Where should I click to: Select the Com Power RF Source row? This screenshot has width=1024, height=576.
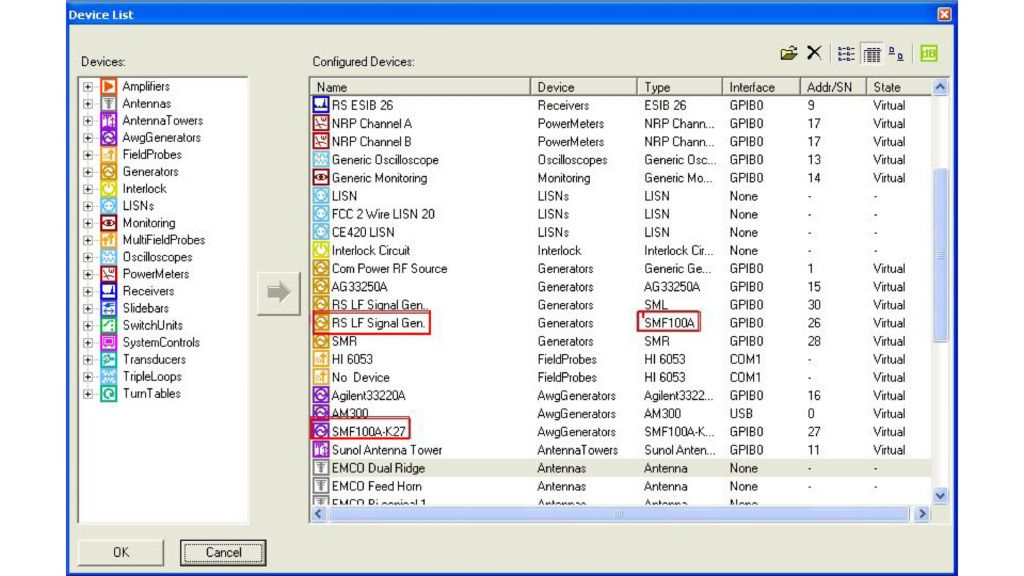point(621,268)
